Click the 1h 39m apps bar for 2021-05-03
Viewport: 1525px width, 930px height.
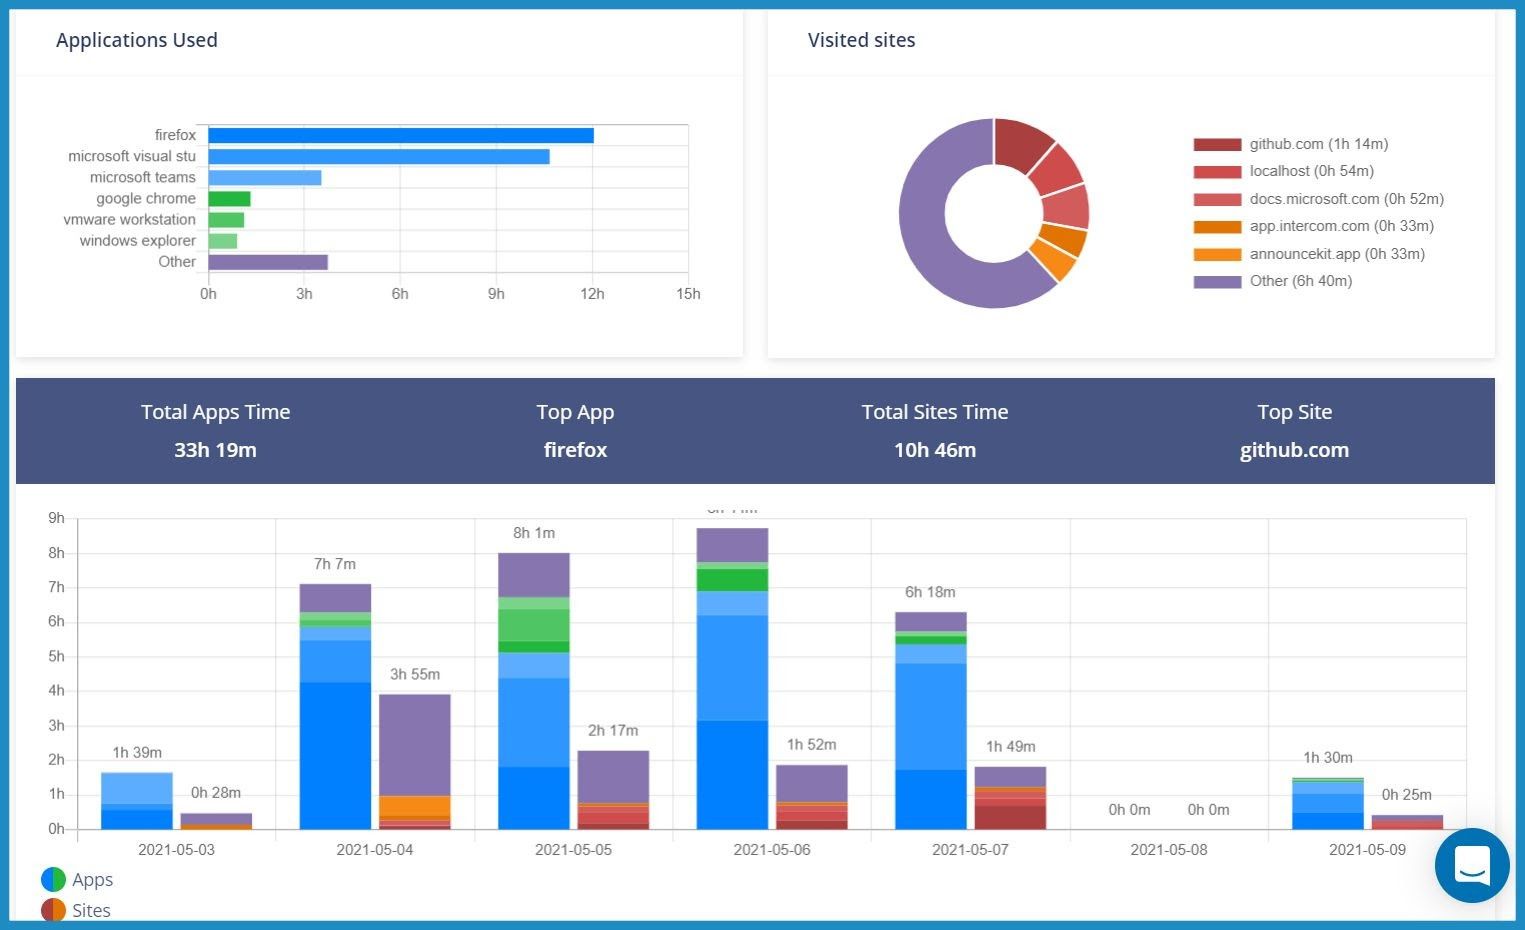(137, 800)
